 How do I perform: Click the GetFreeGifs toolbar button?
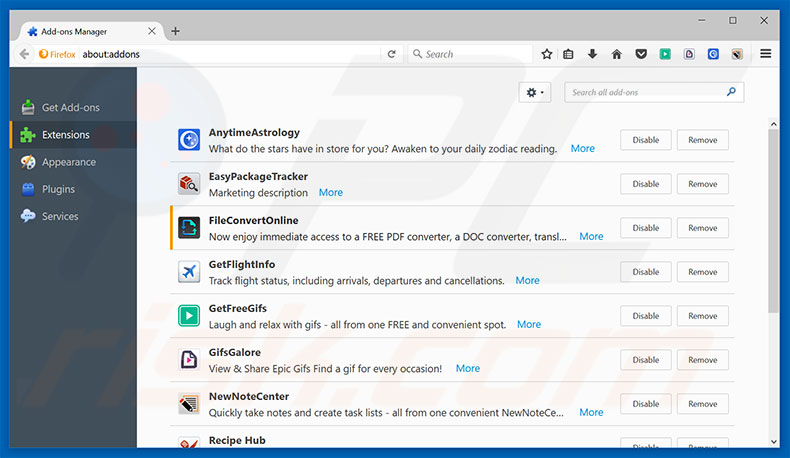(x=665, y=54)
